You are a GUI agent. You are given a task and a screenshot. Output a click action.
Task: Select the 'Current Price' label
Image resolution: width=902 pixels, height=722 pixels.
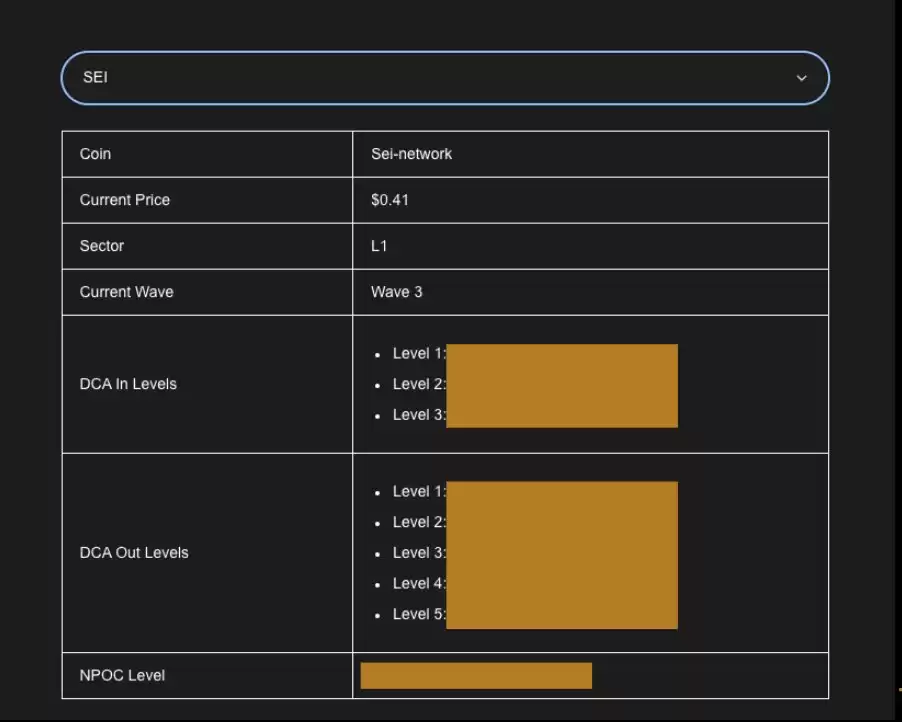(x=125, y=200)
